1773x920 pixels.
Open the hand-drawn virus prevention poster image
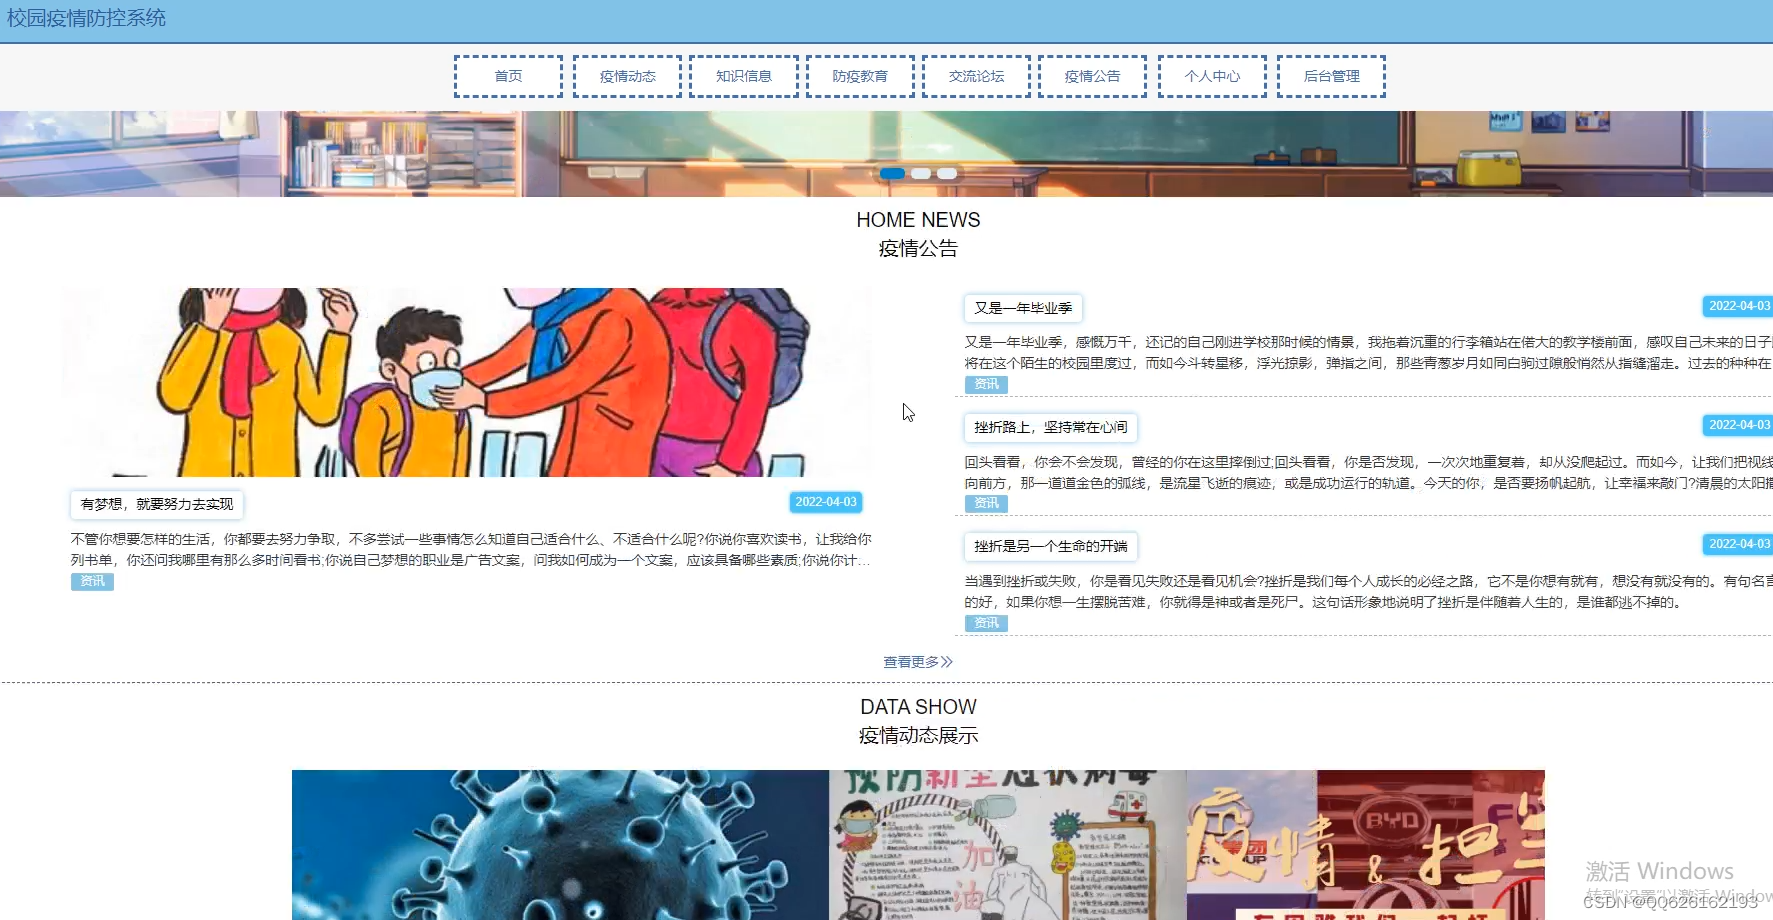[x=1007, y=845]
